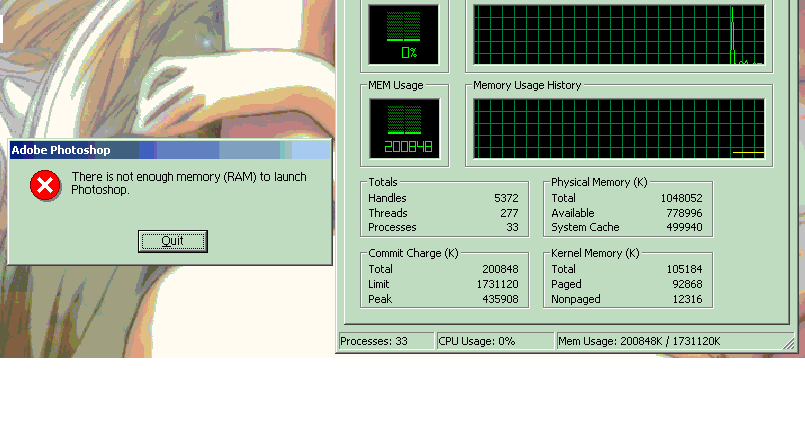Click the Memory Usage History group label
This screenshot has height=432, width=805.
[x=527, y=85]
